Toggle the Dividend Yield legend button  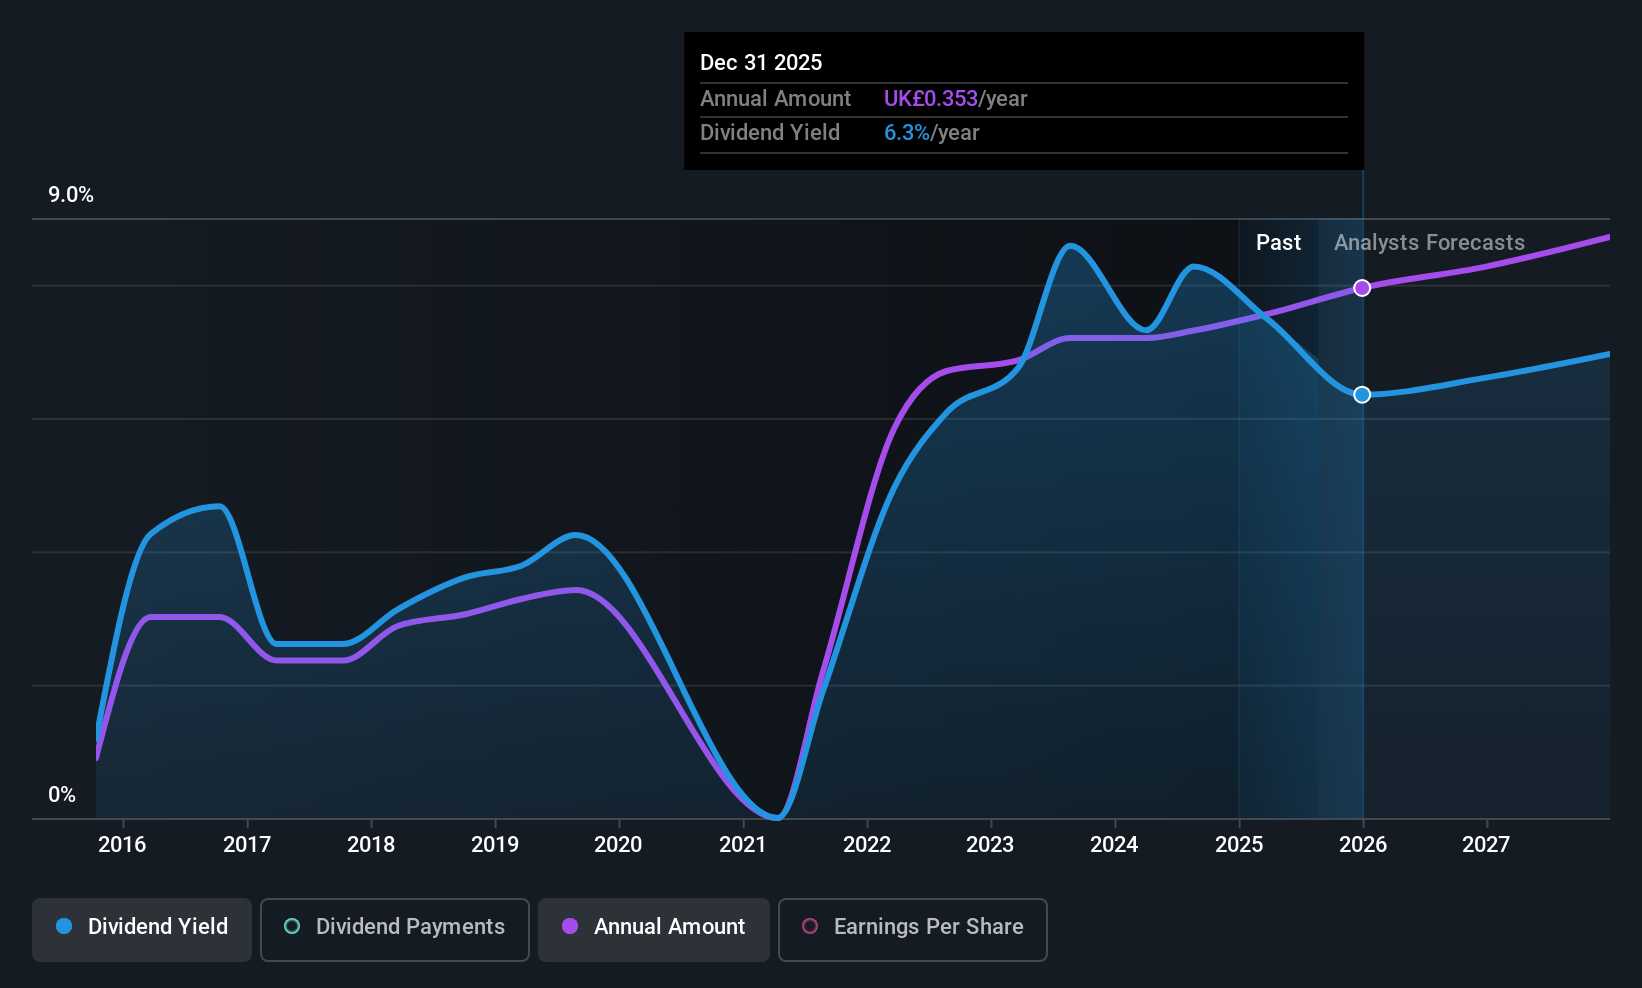142,929
